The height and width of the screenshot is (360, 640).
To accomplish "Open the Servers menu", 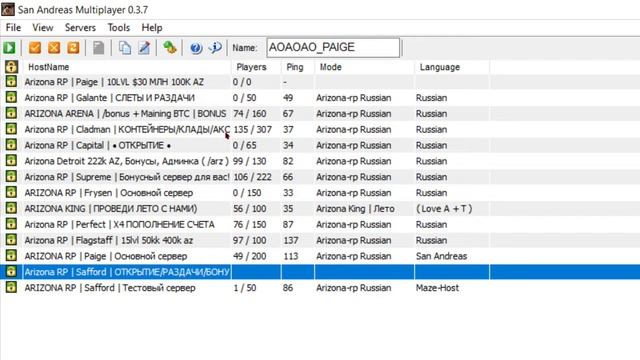I will [80, 28].
